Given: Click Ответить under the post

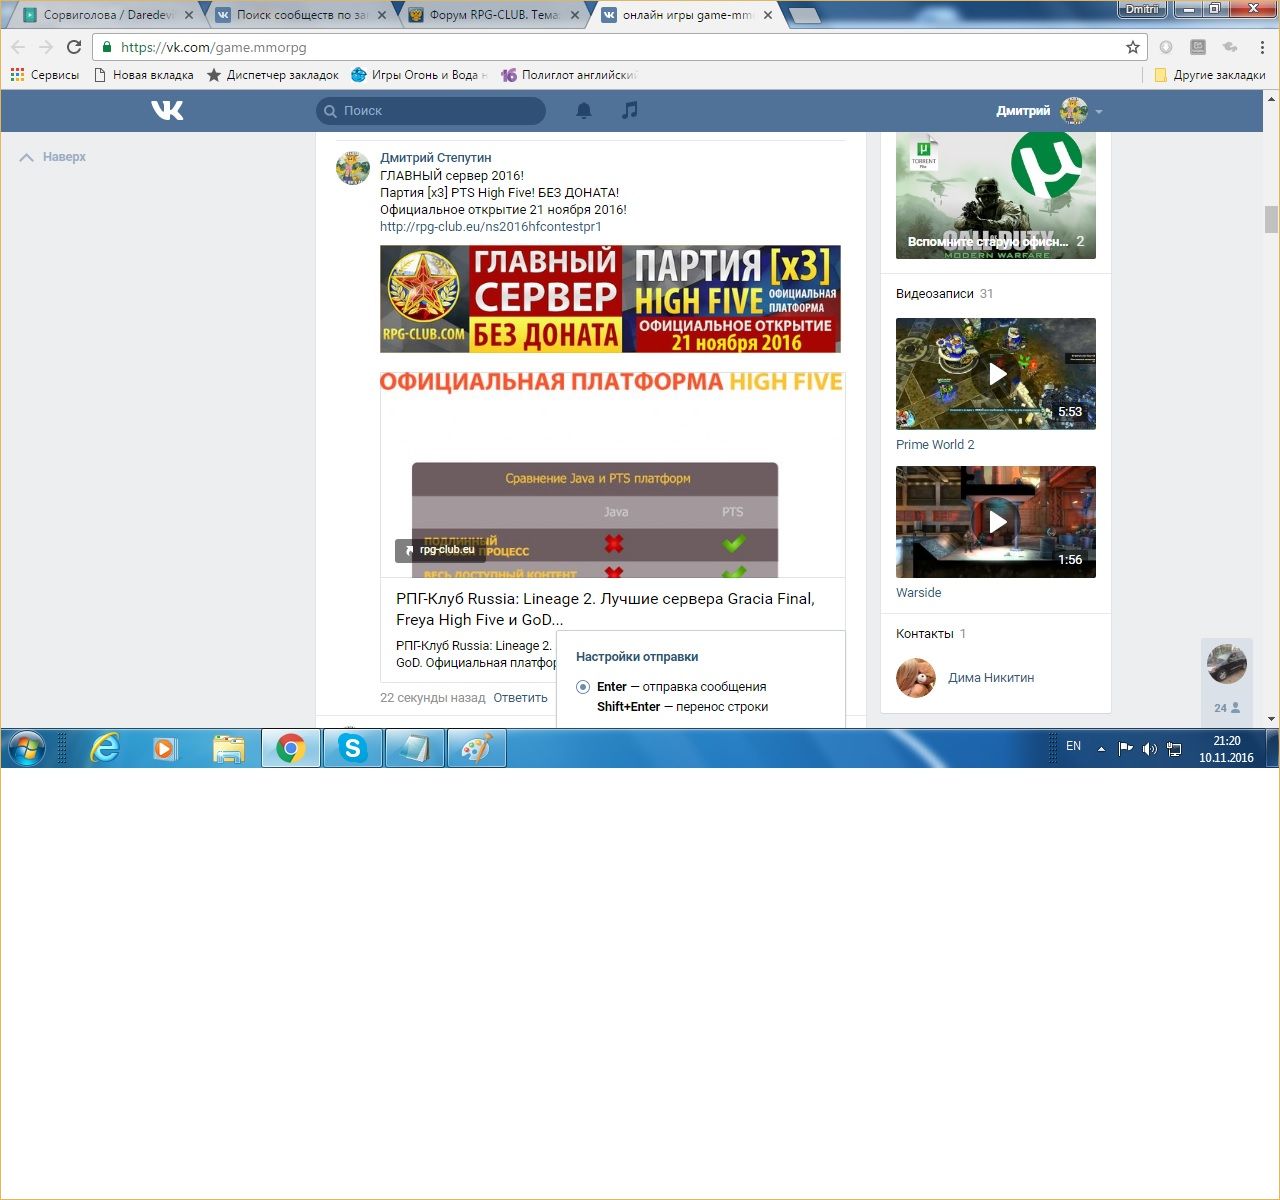Looking at the screenshot, I should click(520, 698).
